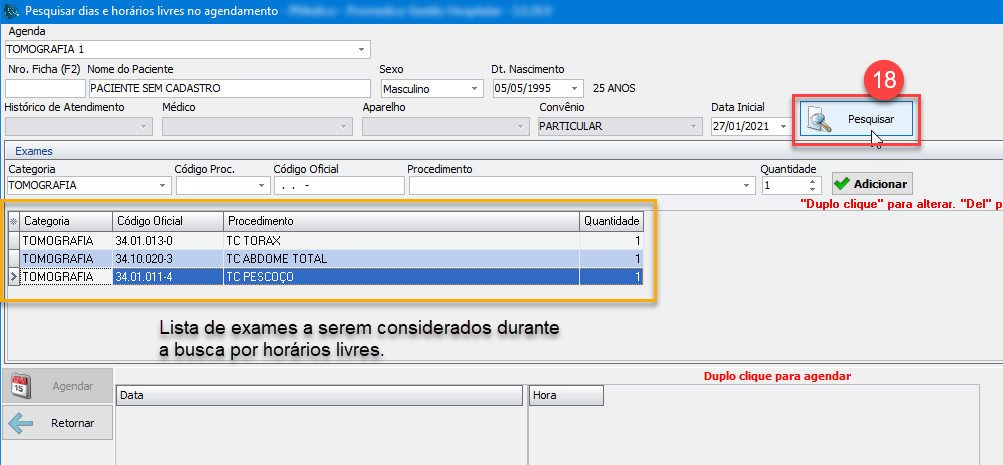Click the Nro. Ficha input field
Image resolution: width=1003 pixels, height=465 pixels.
pos(44,88)
